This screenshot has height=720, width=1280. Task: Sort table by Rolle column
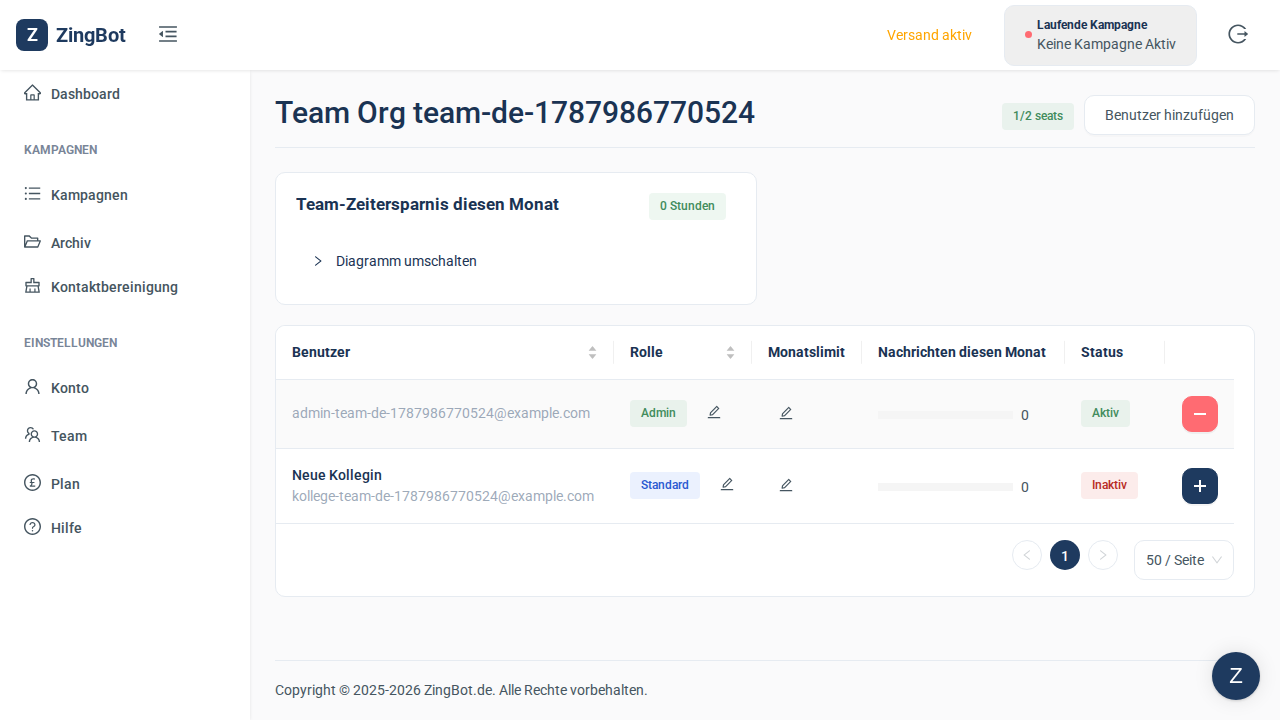[683, 352]
